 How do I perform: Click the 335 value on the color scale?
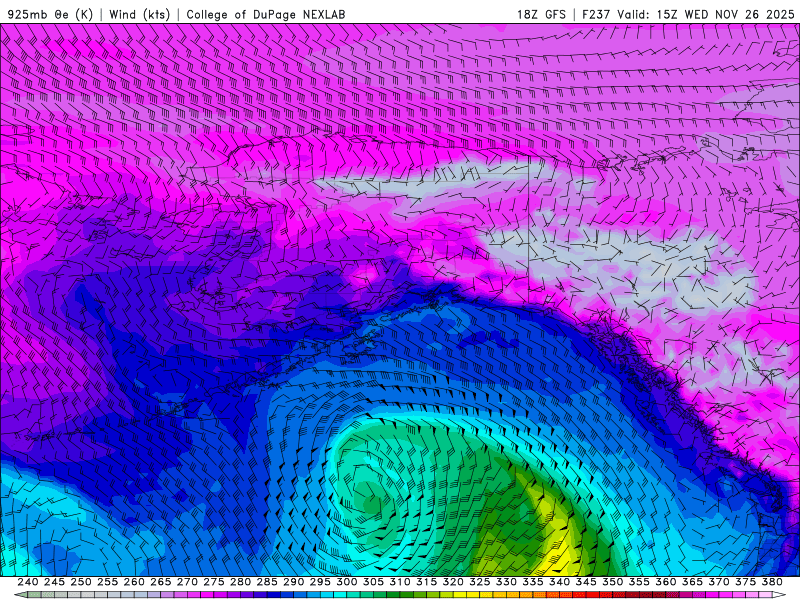coord(533,582)
